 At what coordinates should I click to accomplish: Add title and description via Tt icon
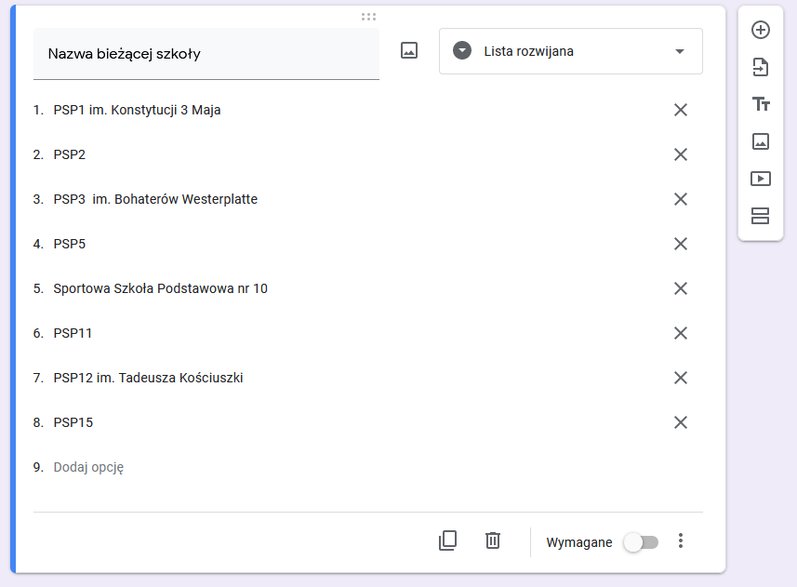760,104
